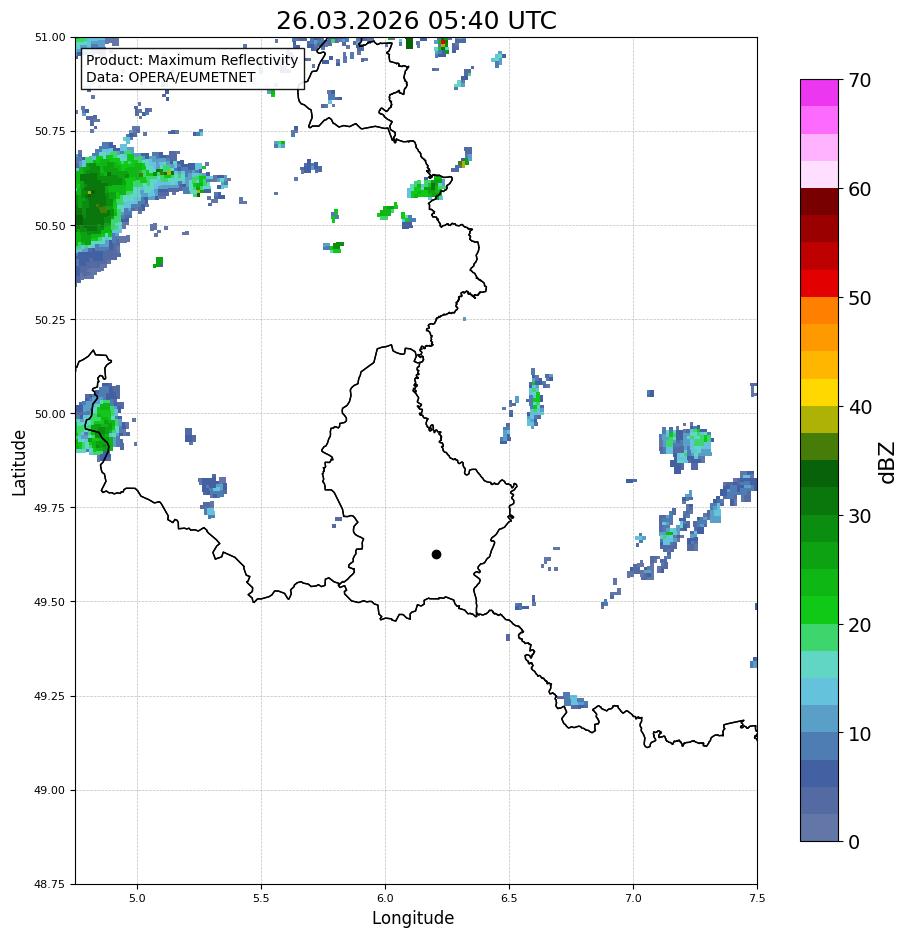Click latitude tick label "49.75"
908x937 pixels.
[50, 508]
